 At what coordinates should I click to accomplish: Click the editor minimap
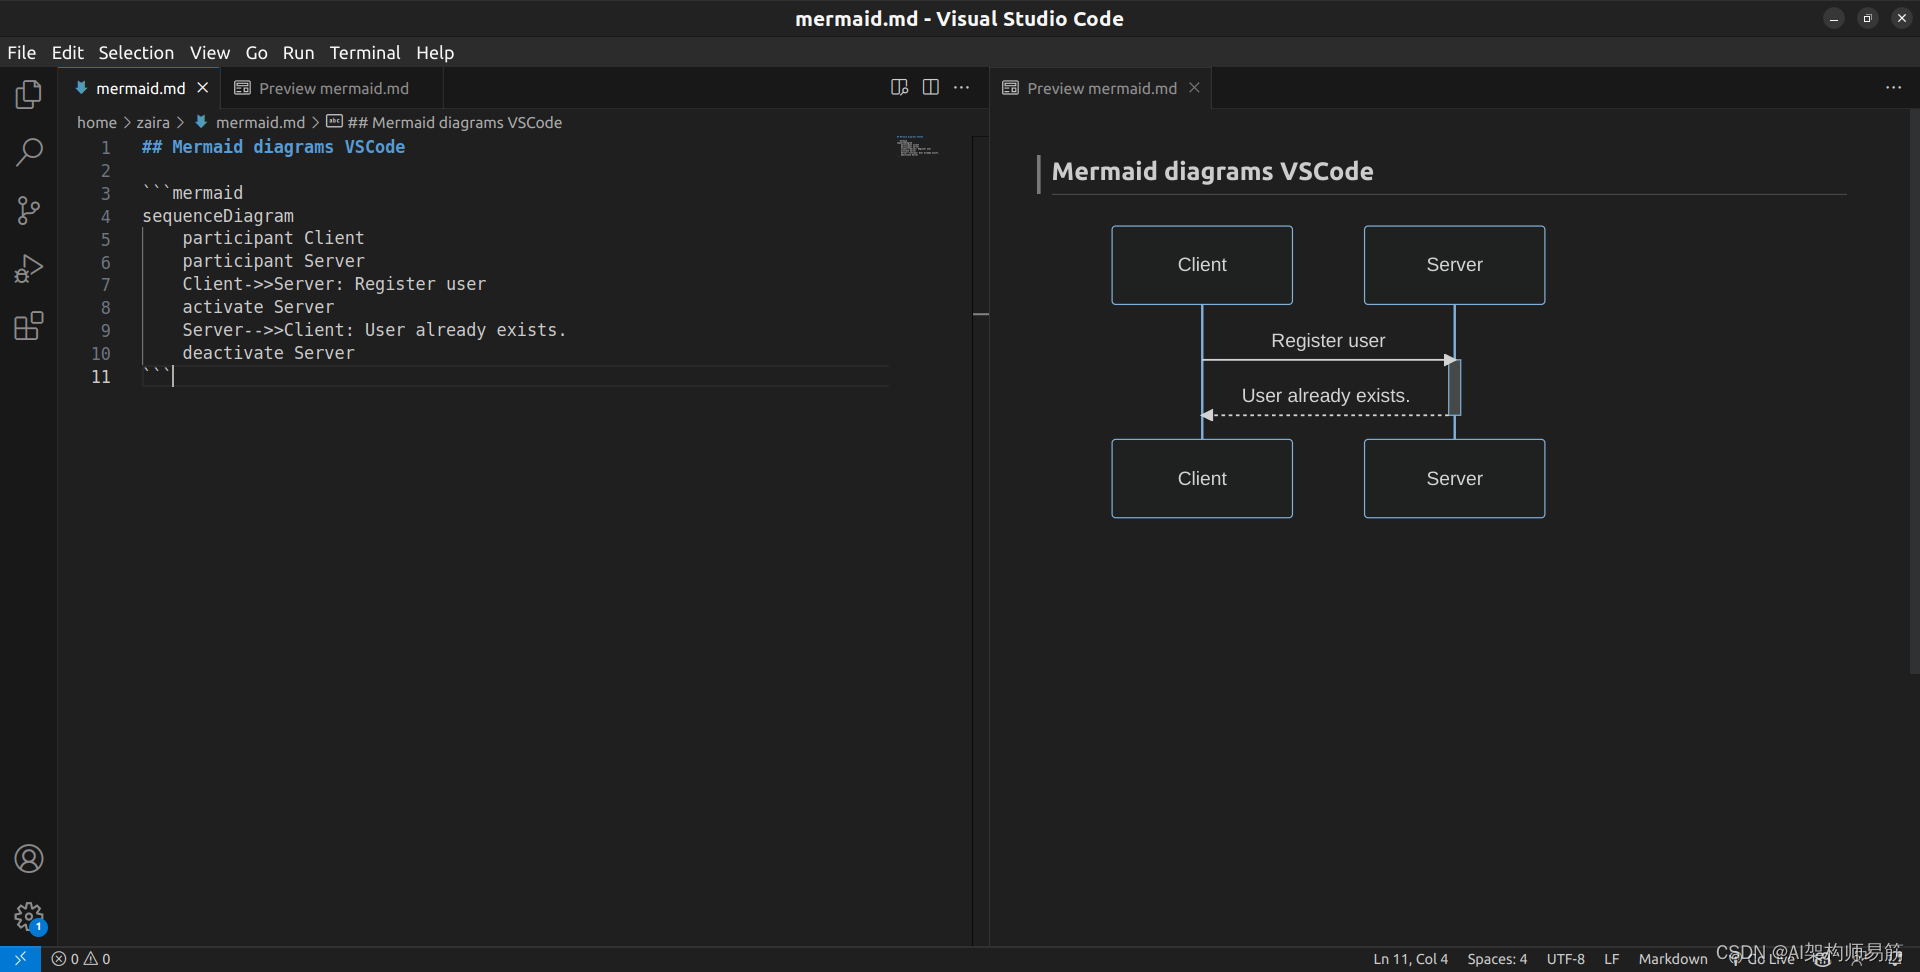click(918, 147)
